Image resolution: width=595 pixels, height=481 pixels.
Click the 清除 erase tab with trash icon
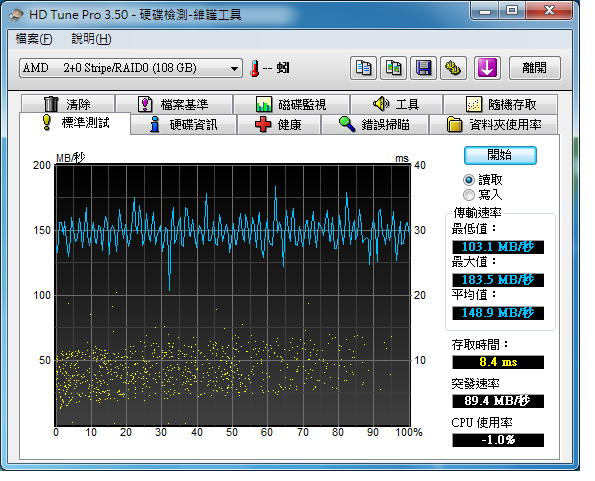68,104
